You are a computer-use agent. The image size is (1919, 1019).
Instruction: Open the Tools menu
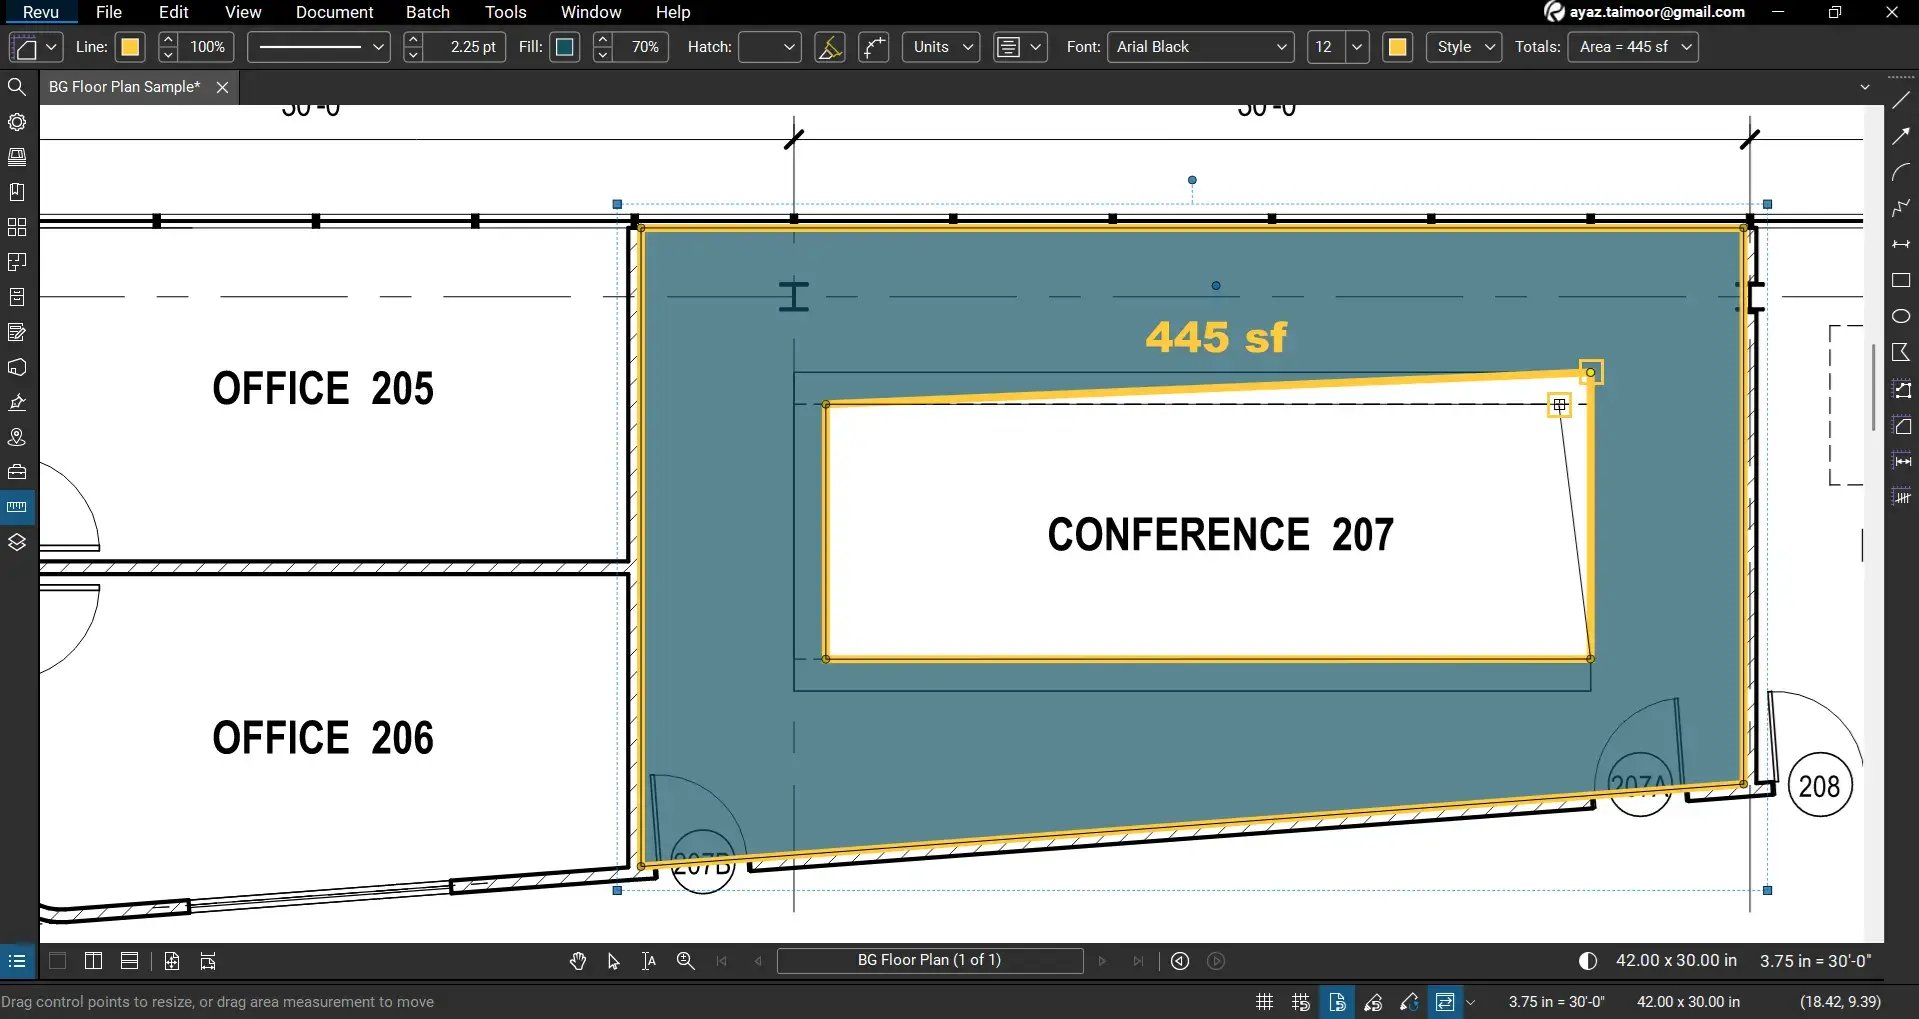click(x=506, y=12)
